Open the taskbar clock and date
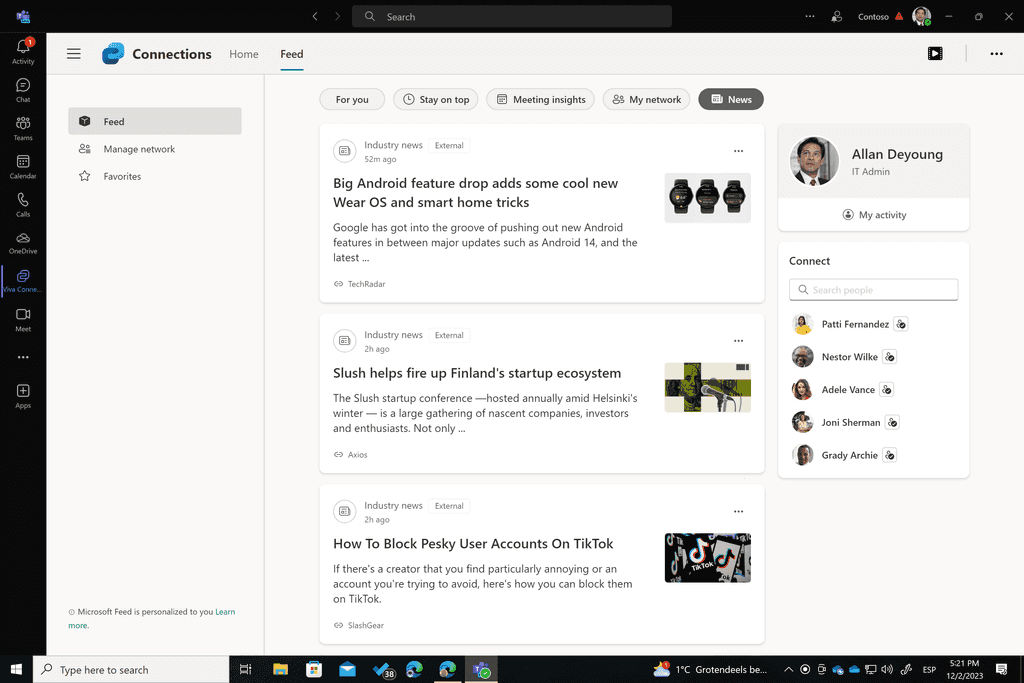 (965, 669)
